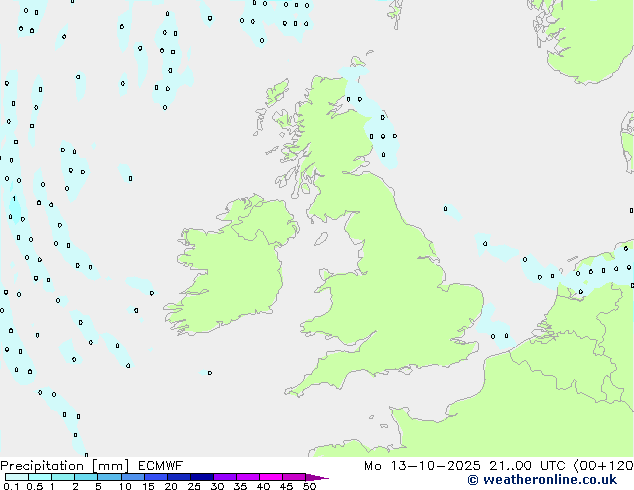
Task: Click the 5–10 mm blue legend swatch
Action: [110, 477]
